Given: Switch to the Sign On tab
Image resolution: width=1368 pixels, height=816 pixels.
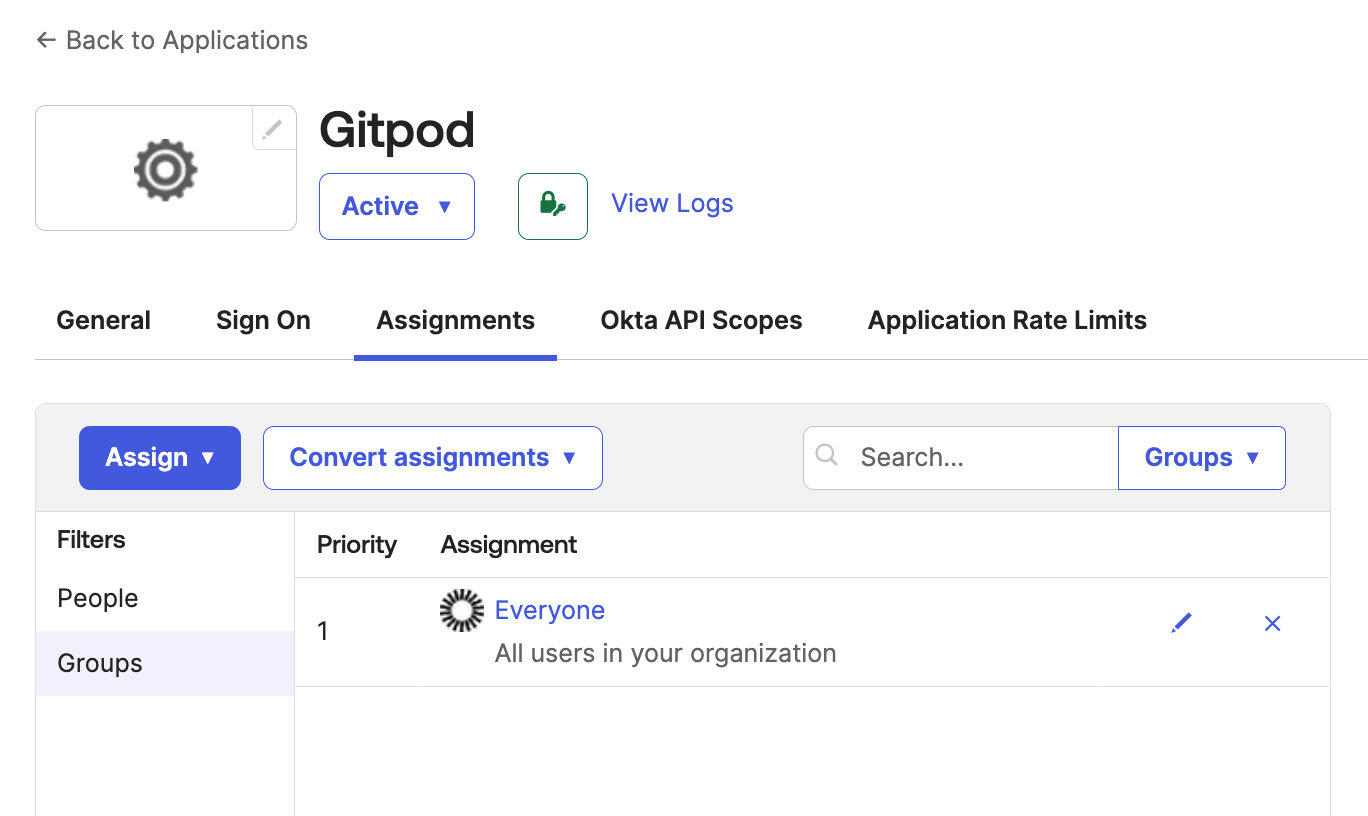Looking at the screenshot, I should point(264,320).
